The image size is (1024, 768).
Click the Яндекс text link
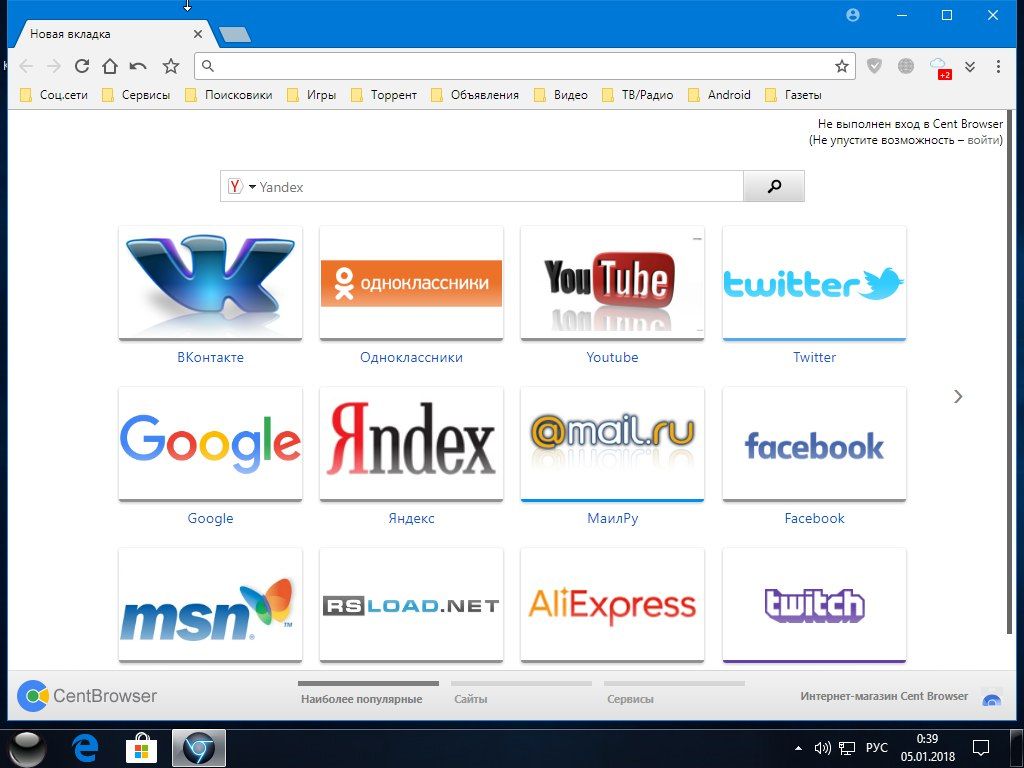(x=411, y=519)
